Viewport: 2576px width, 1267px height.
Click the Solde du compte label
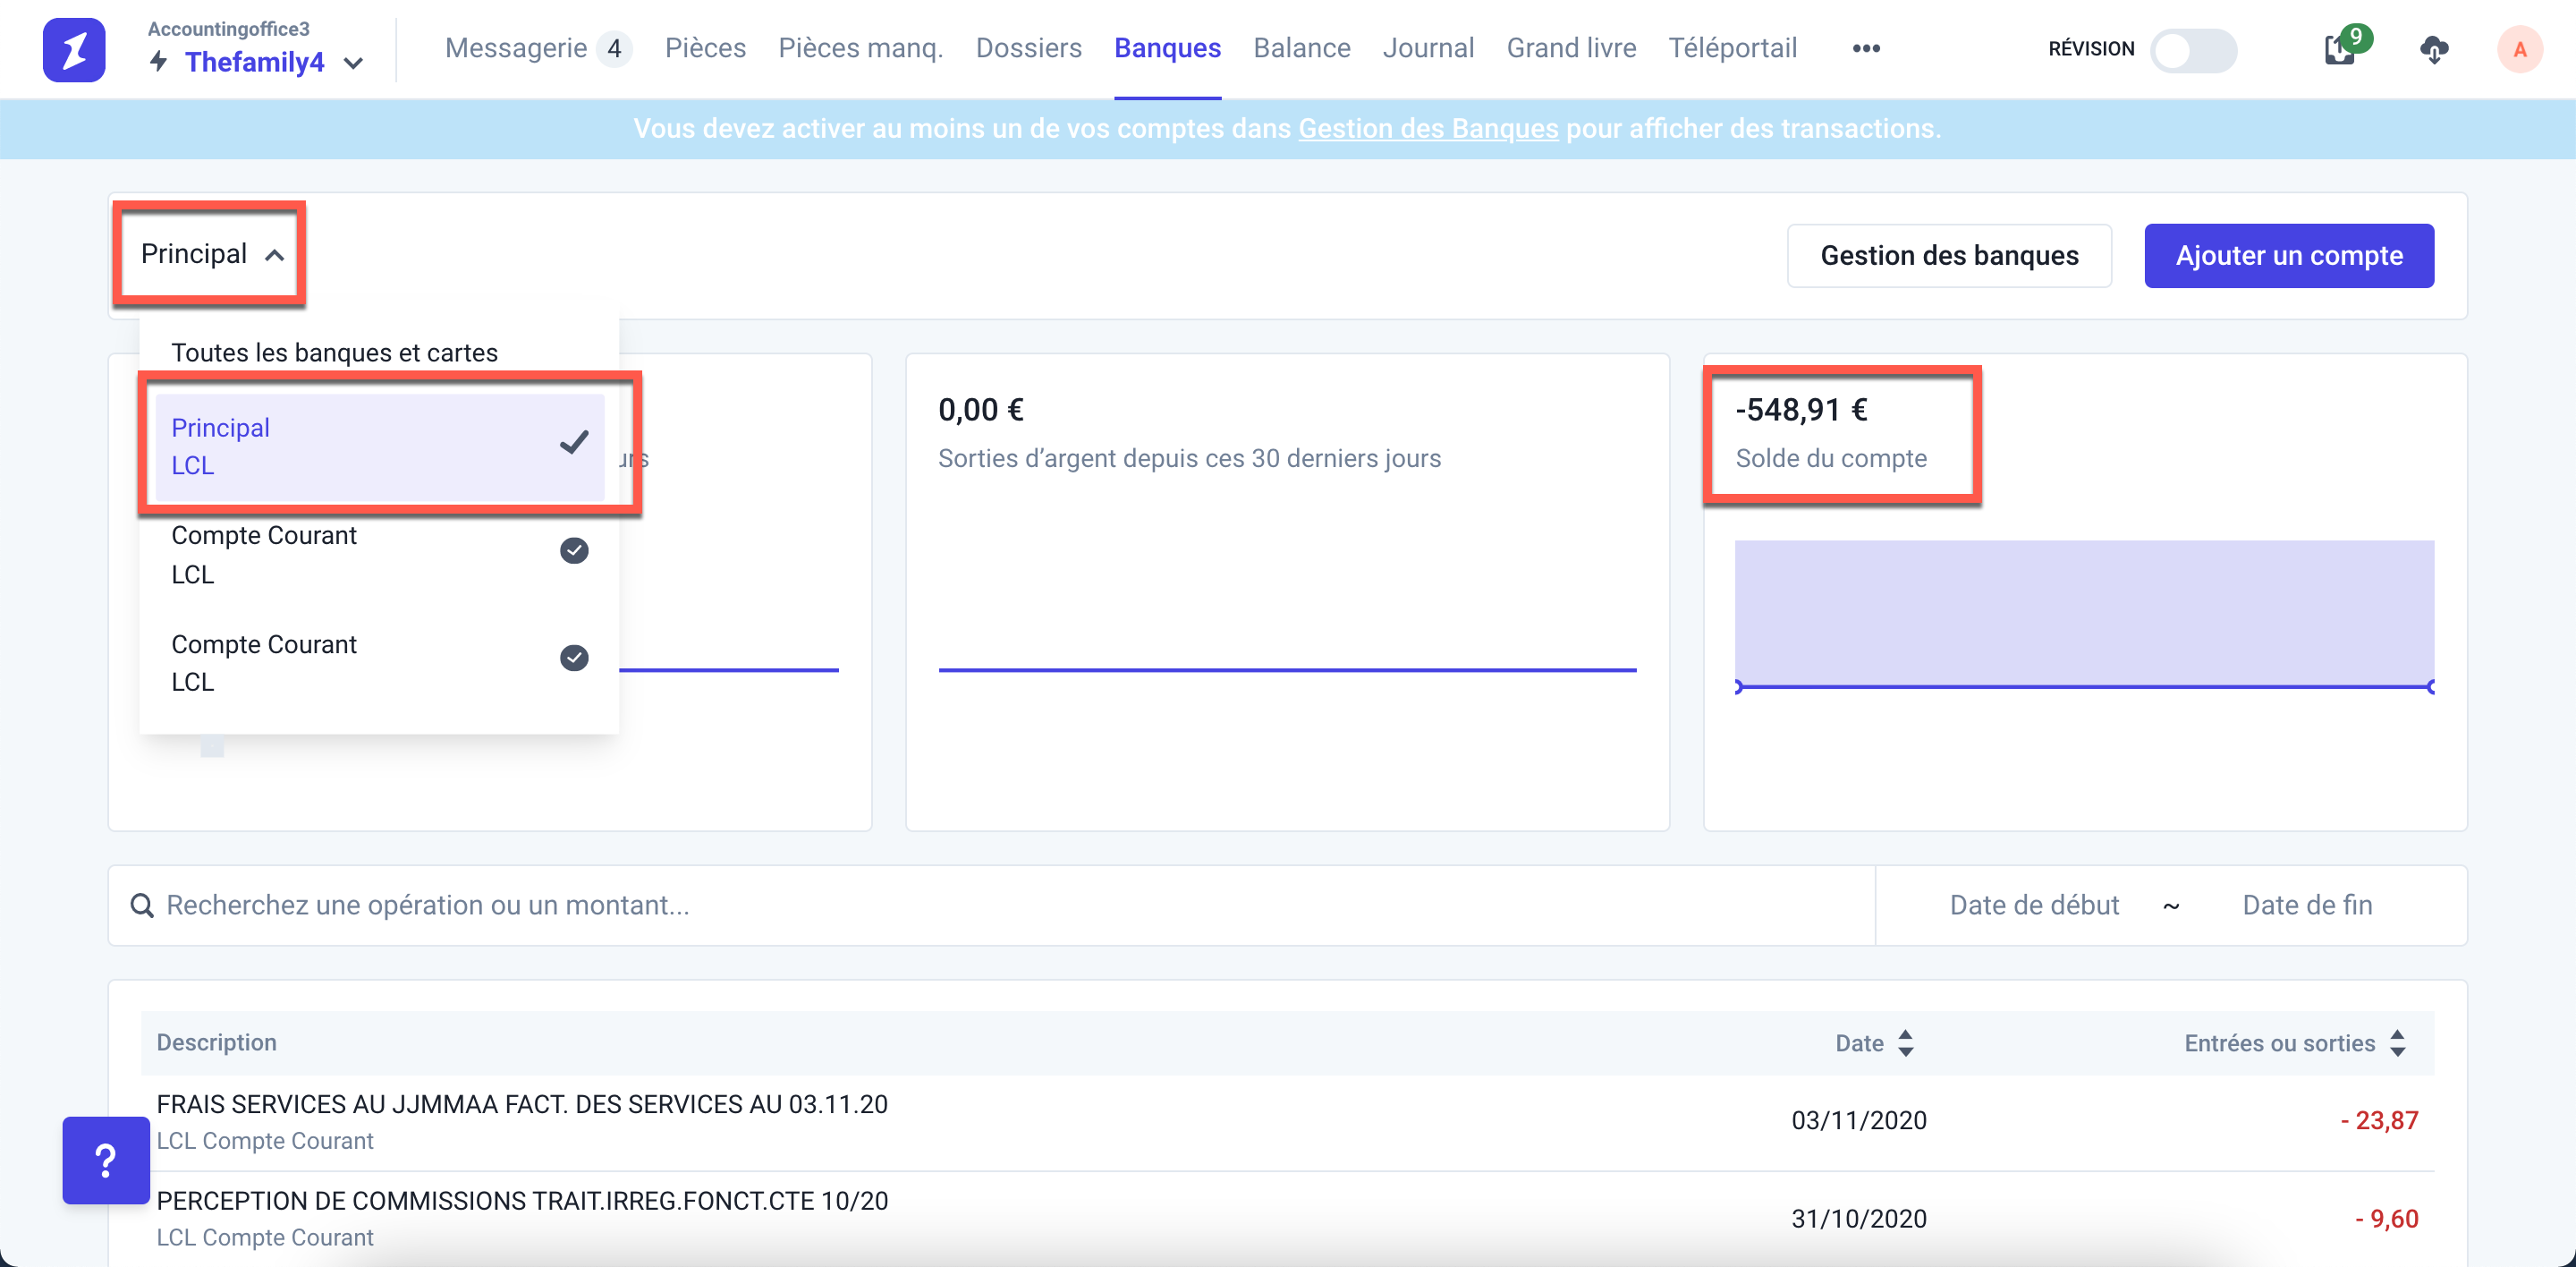1830,458
